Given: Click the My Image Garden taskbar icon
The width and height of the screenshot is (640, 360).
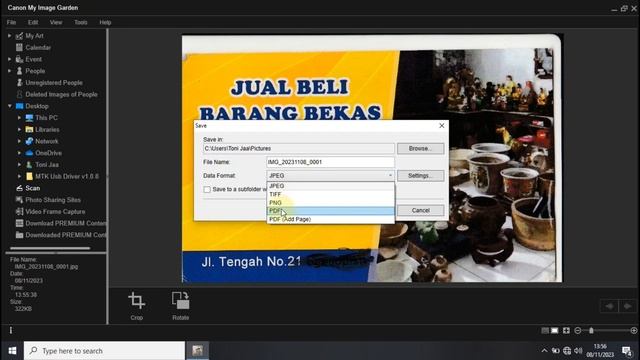Looking at the screenshot, I should (x=198, y=351).
